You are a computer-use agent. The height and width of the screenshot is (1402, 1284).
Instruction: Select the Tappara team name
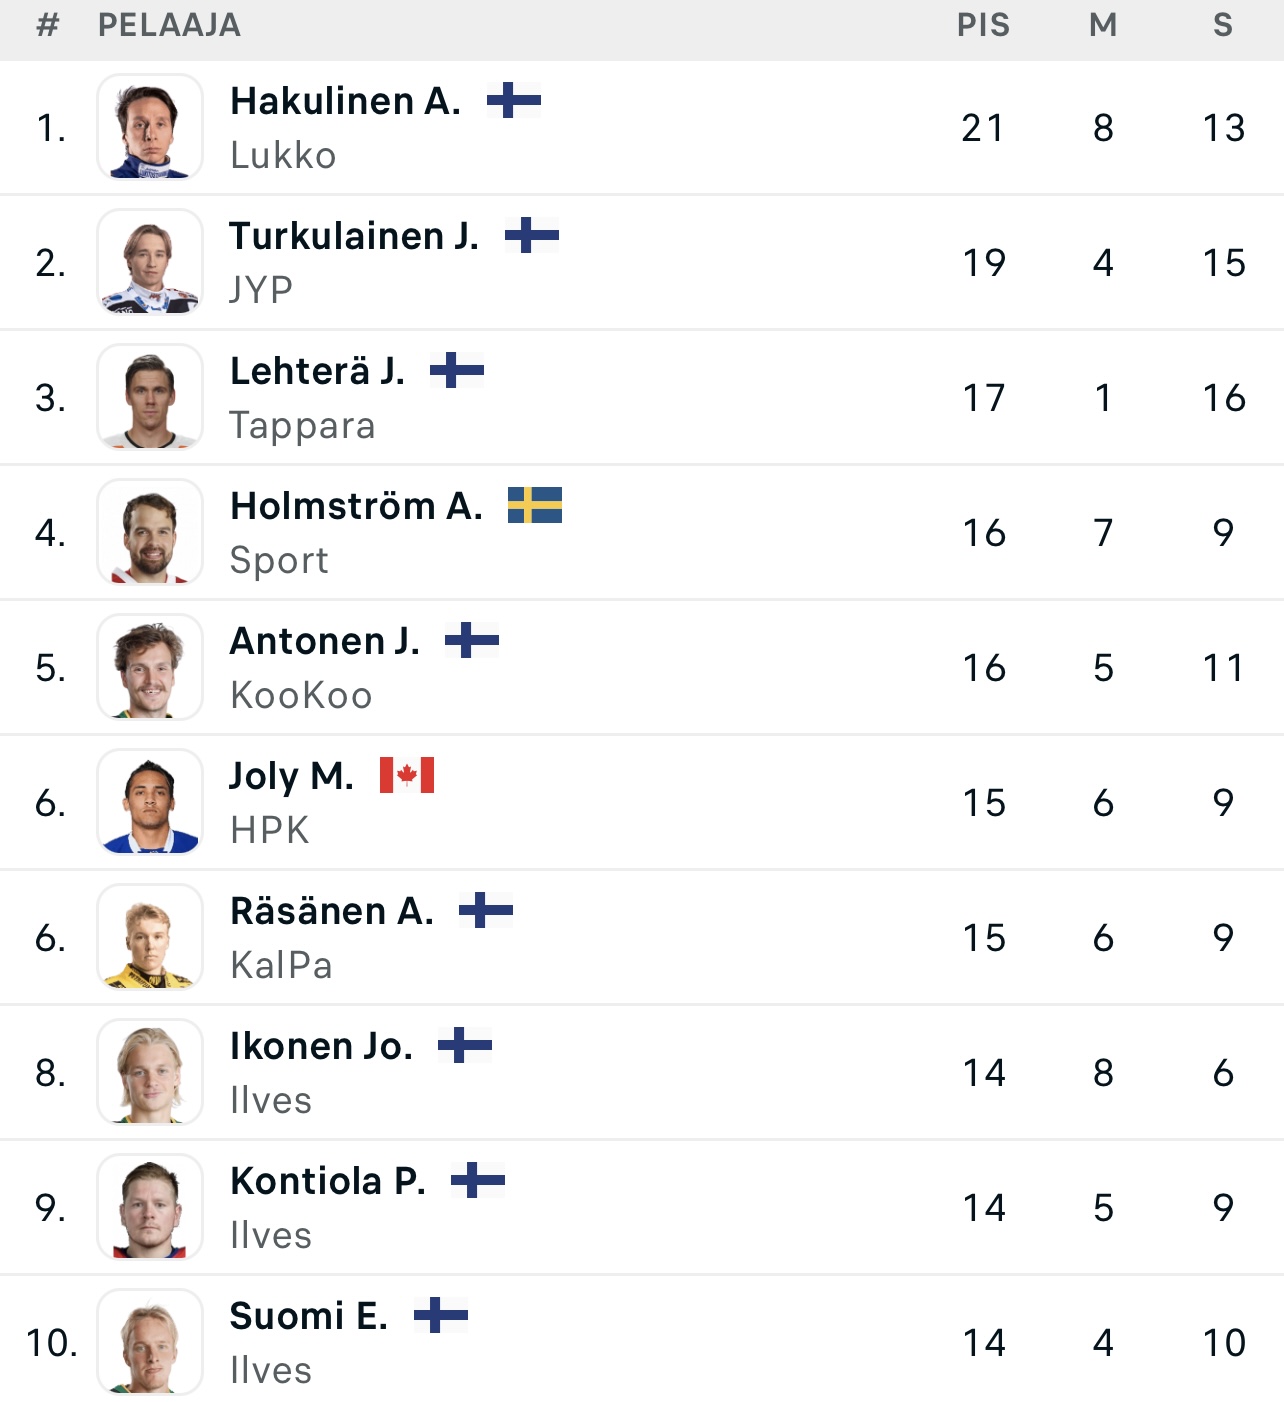(302, 425)
